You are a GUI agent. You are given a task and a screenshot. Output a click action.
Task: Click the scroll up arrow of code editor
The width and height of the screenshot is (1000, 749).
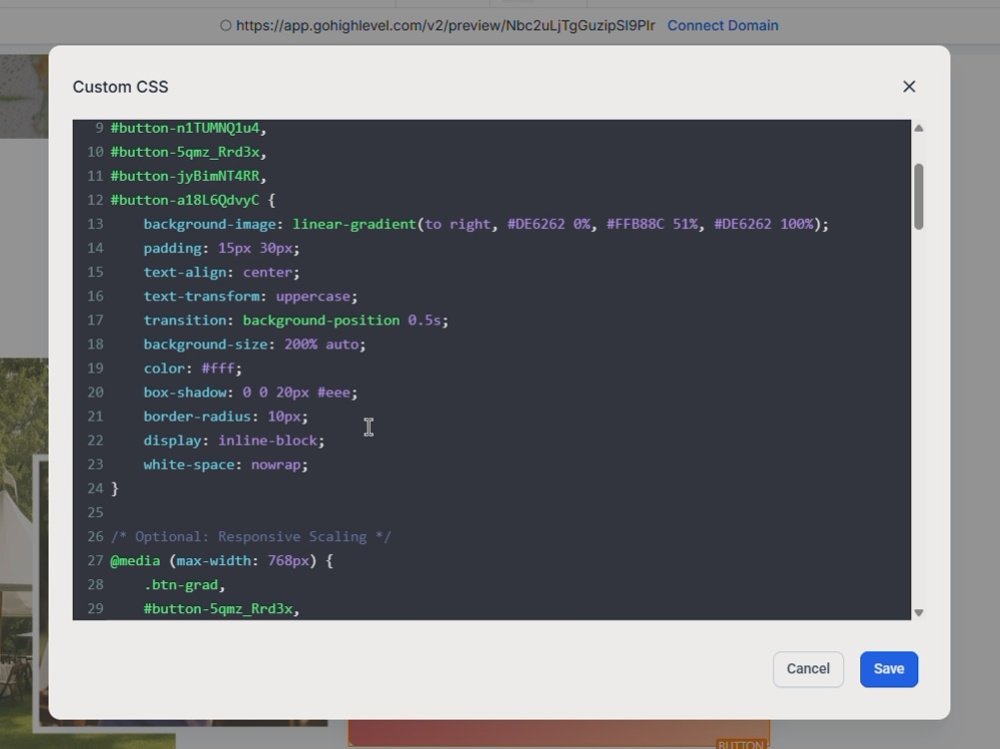[x=918, y=128]
